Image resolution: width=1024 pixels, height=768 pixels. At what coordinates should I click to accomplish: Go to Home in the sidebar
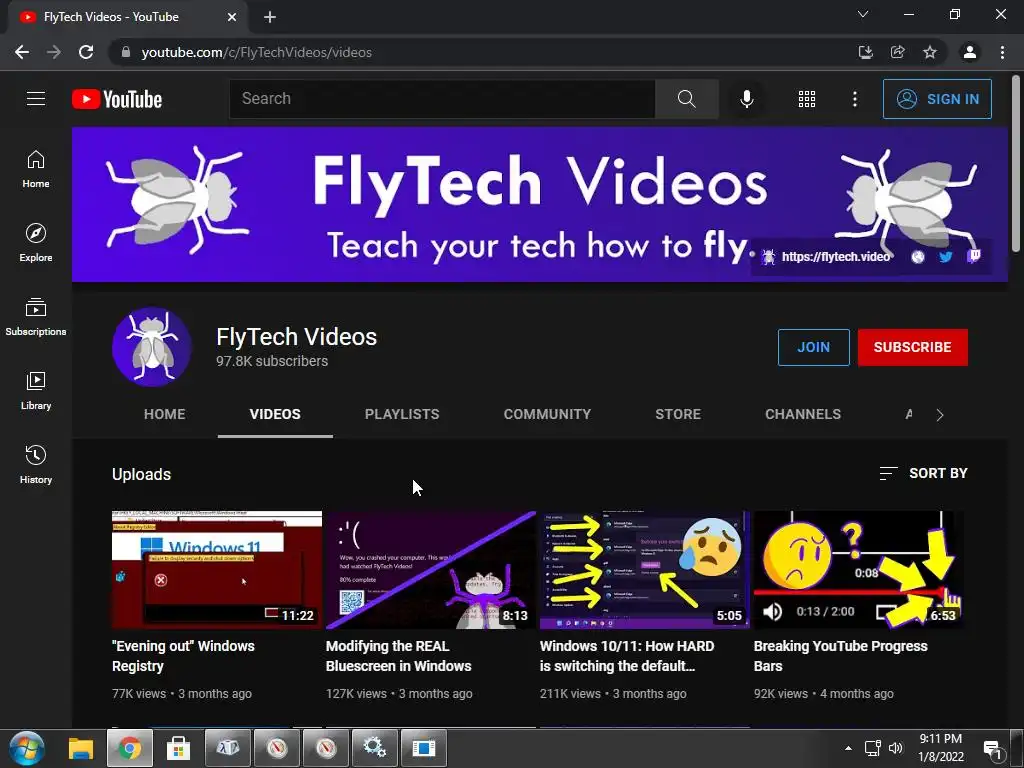[x=36, y=169]
